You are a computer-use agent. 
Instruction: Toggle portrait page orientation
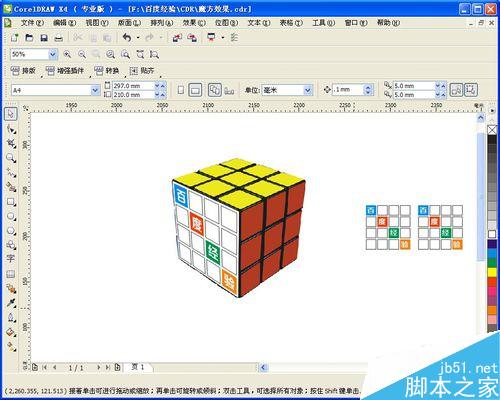pos(181,90)
